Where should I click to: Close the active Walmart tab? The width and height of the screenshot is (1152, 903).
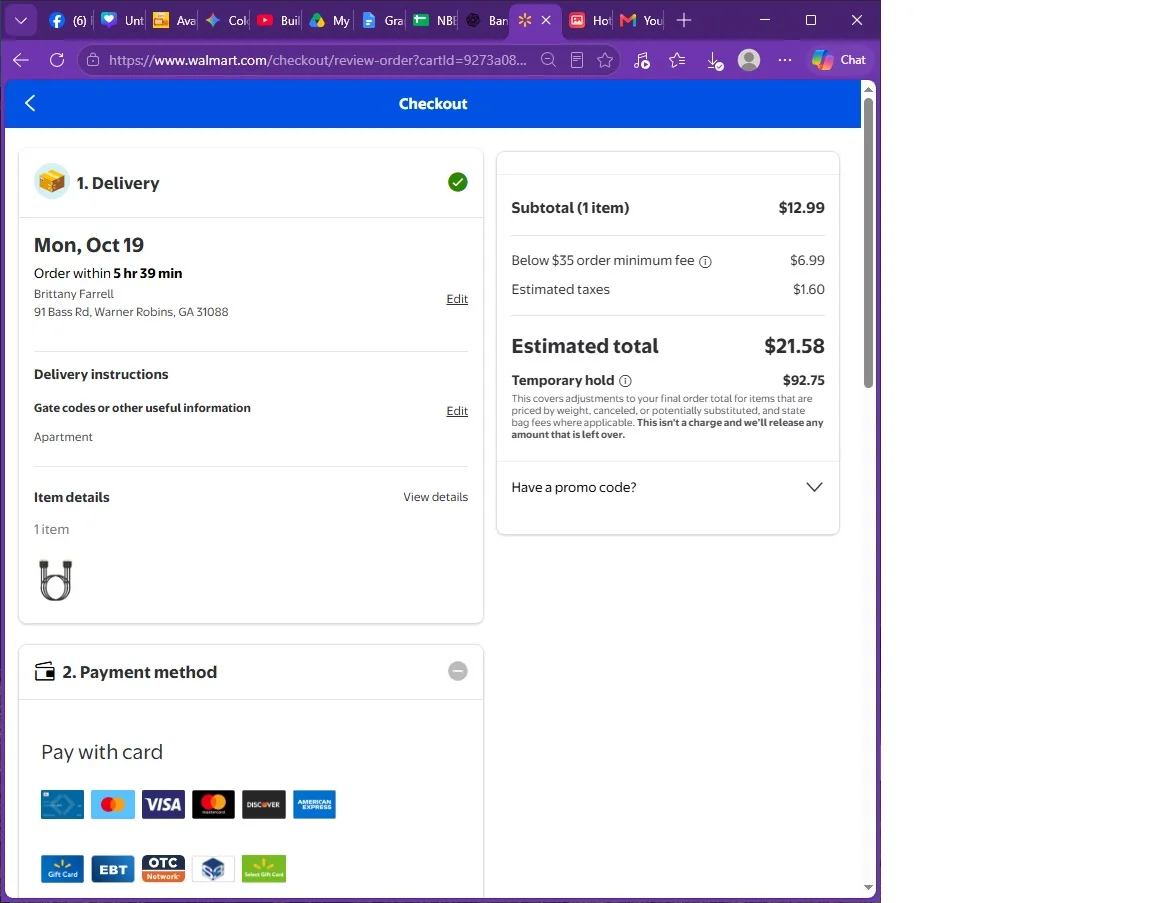pyautogui.click(x=546, y=21)
